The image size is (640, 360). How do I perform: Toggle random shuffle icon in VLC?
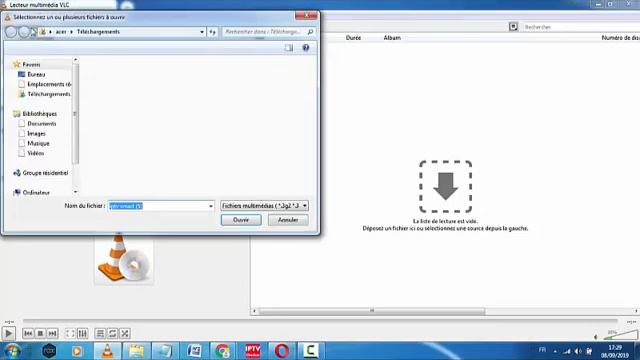pyautogui.click(x=124, y=333)
